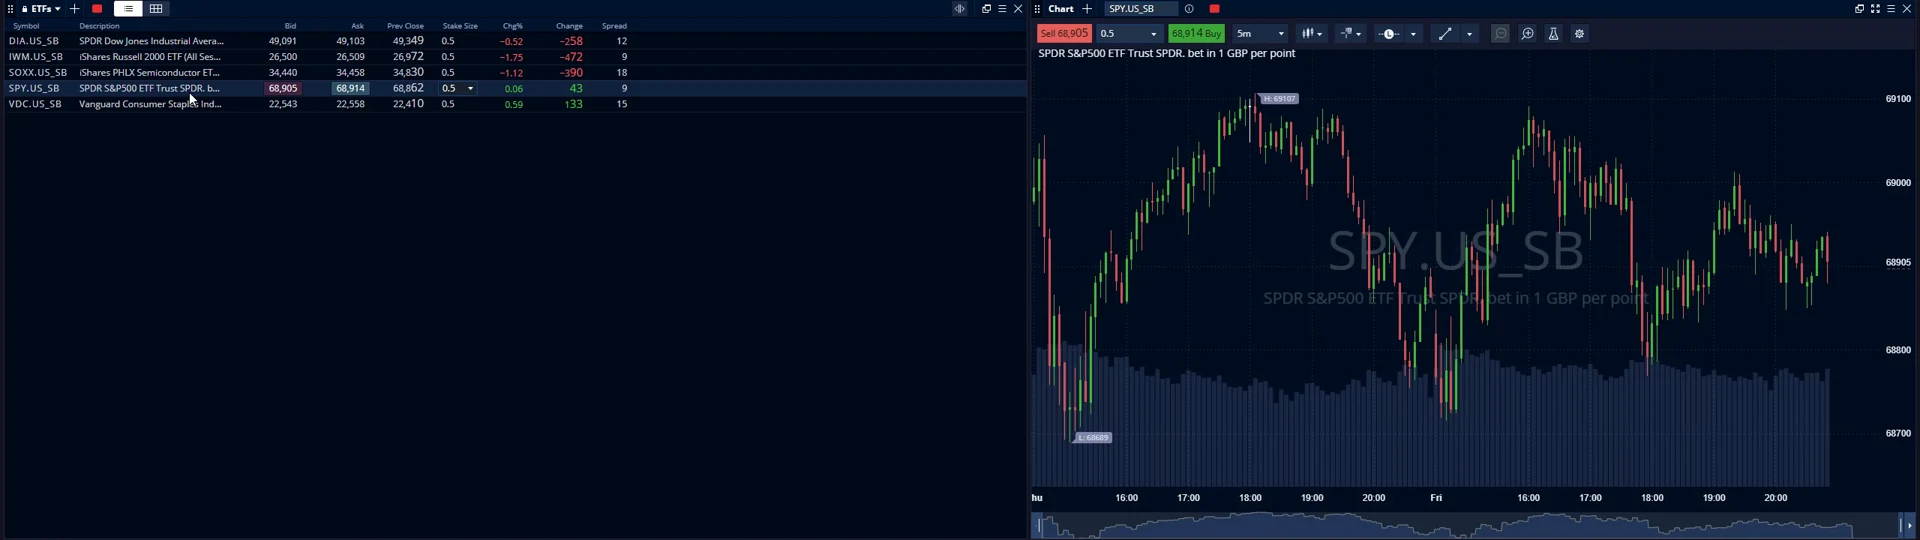Image resolution: width=1920 pixels, height=540 pixels.
Task: Zoom out the chart
Action: coord(1501,34)
